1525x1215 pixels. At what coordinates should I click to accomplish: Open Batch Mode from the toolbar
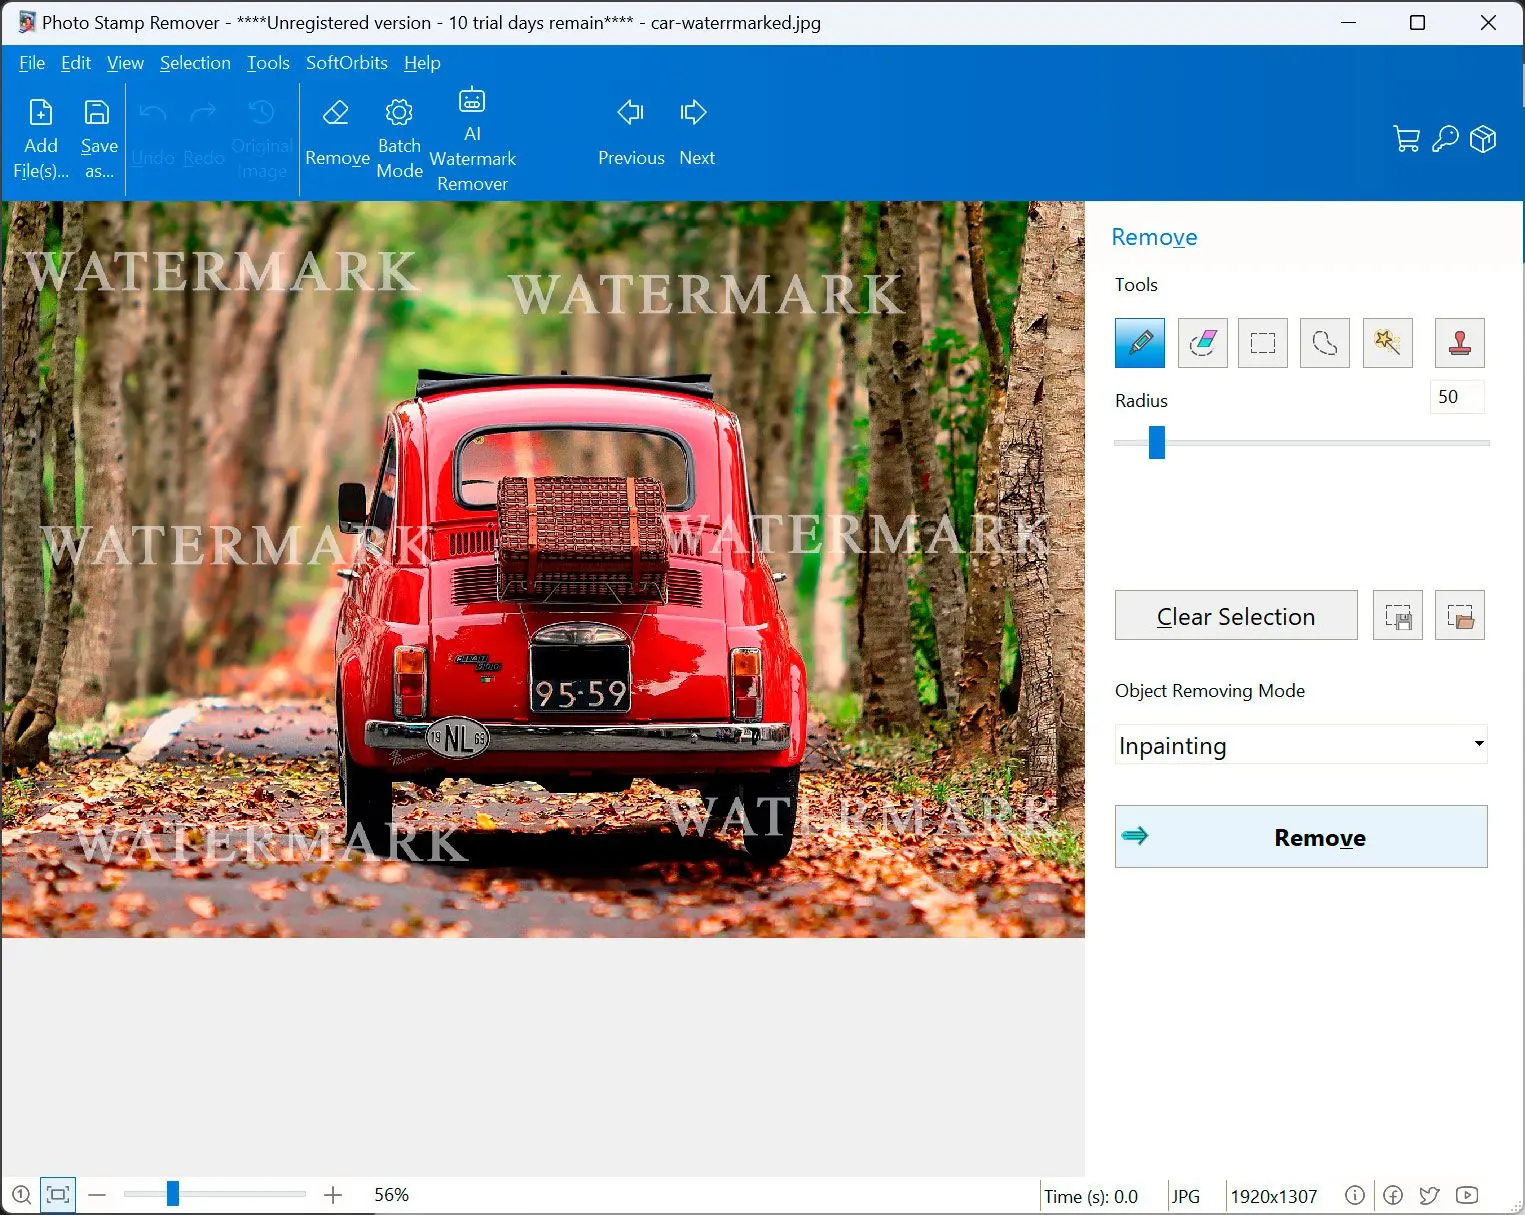pos(399,139)
